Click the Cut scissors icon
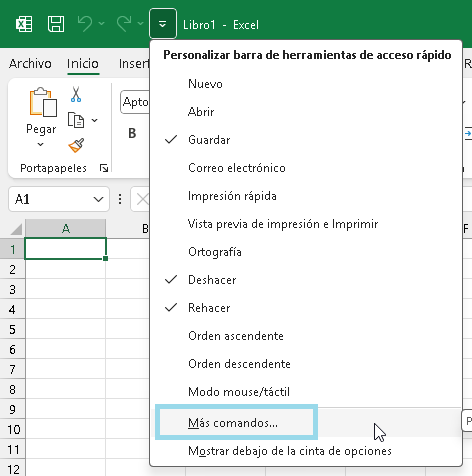 pyautogui.click(x=76, y=94)
